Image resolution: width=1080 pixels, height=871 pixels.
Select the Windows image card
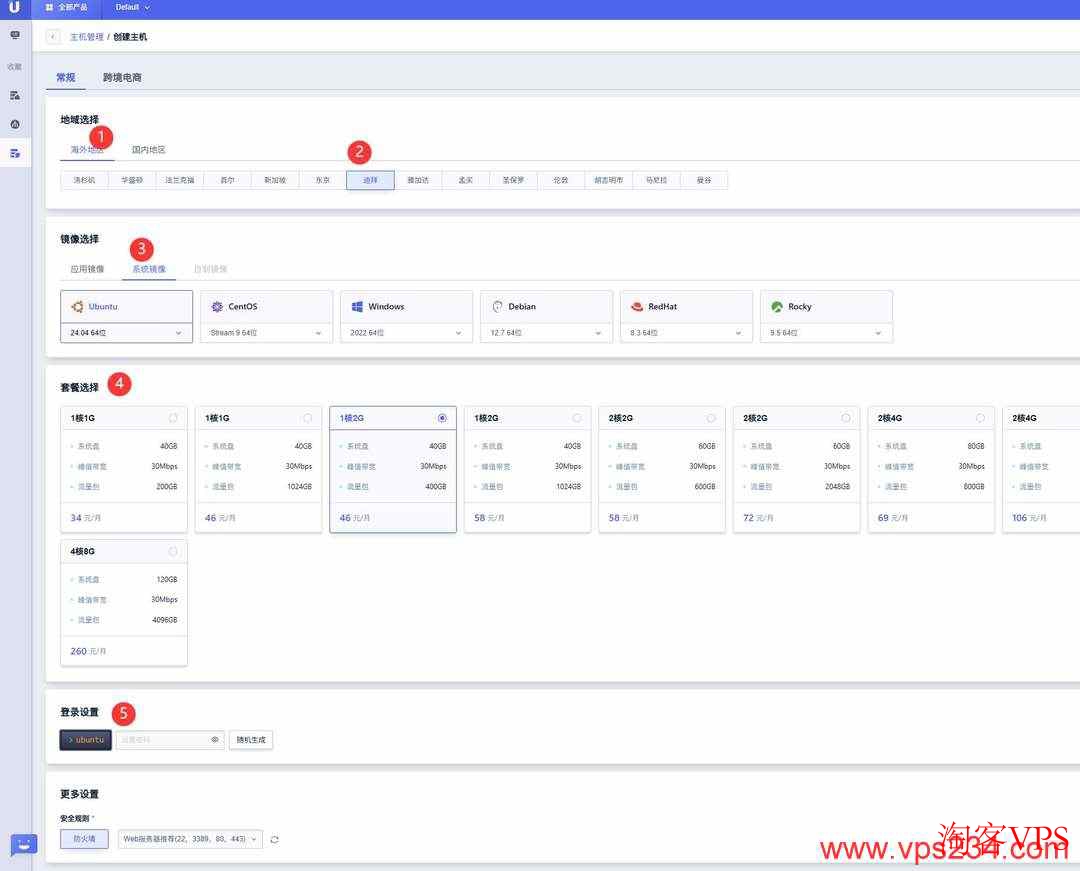[406, 306]
